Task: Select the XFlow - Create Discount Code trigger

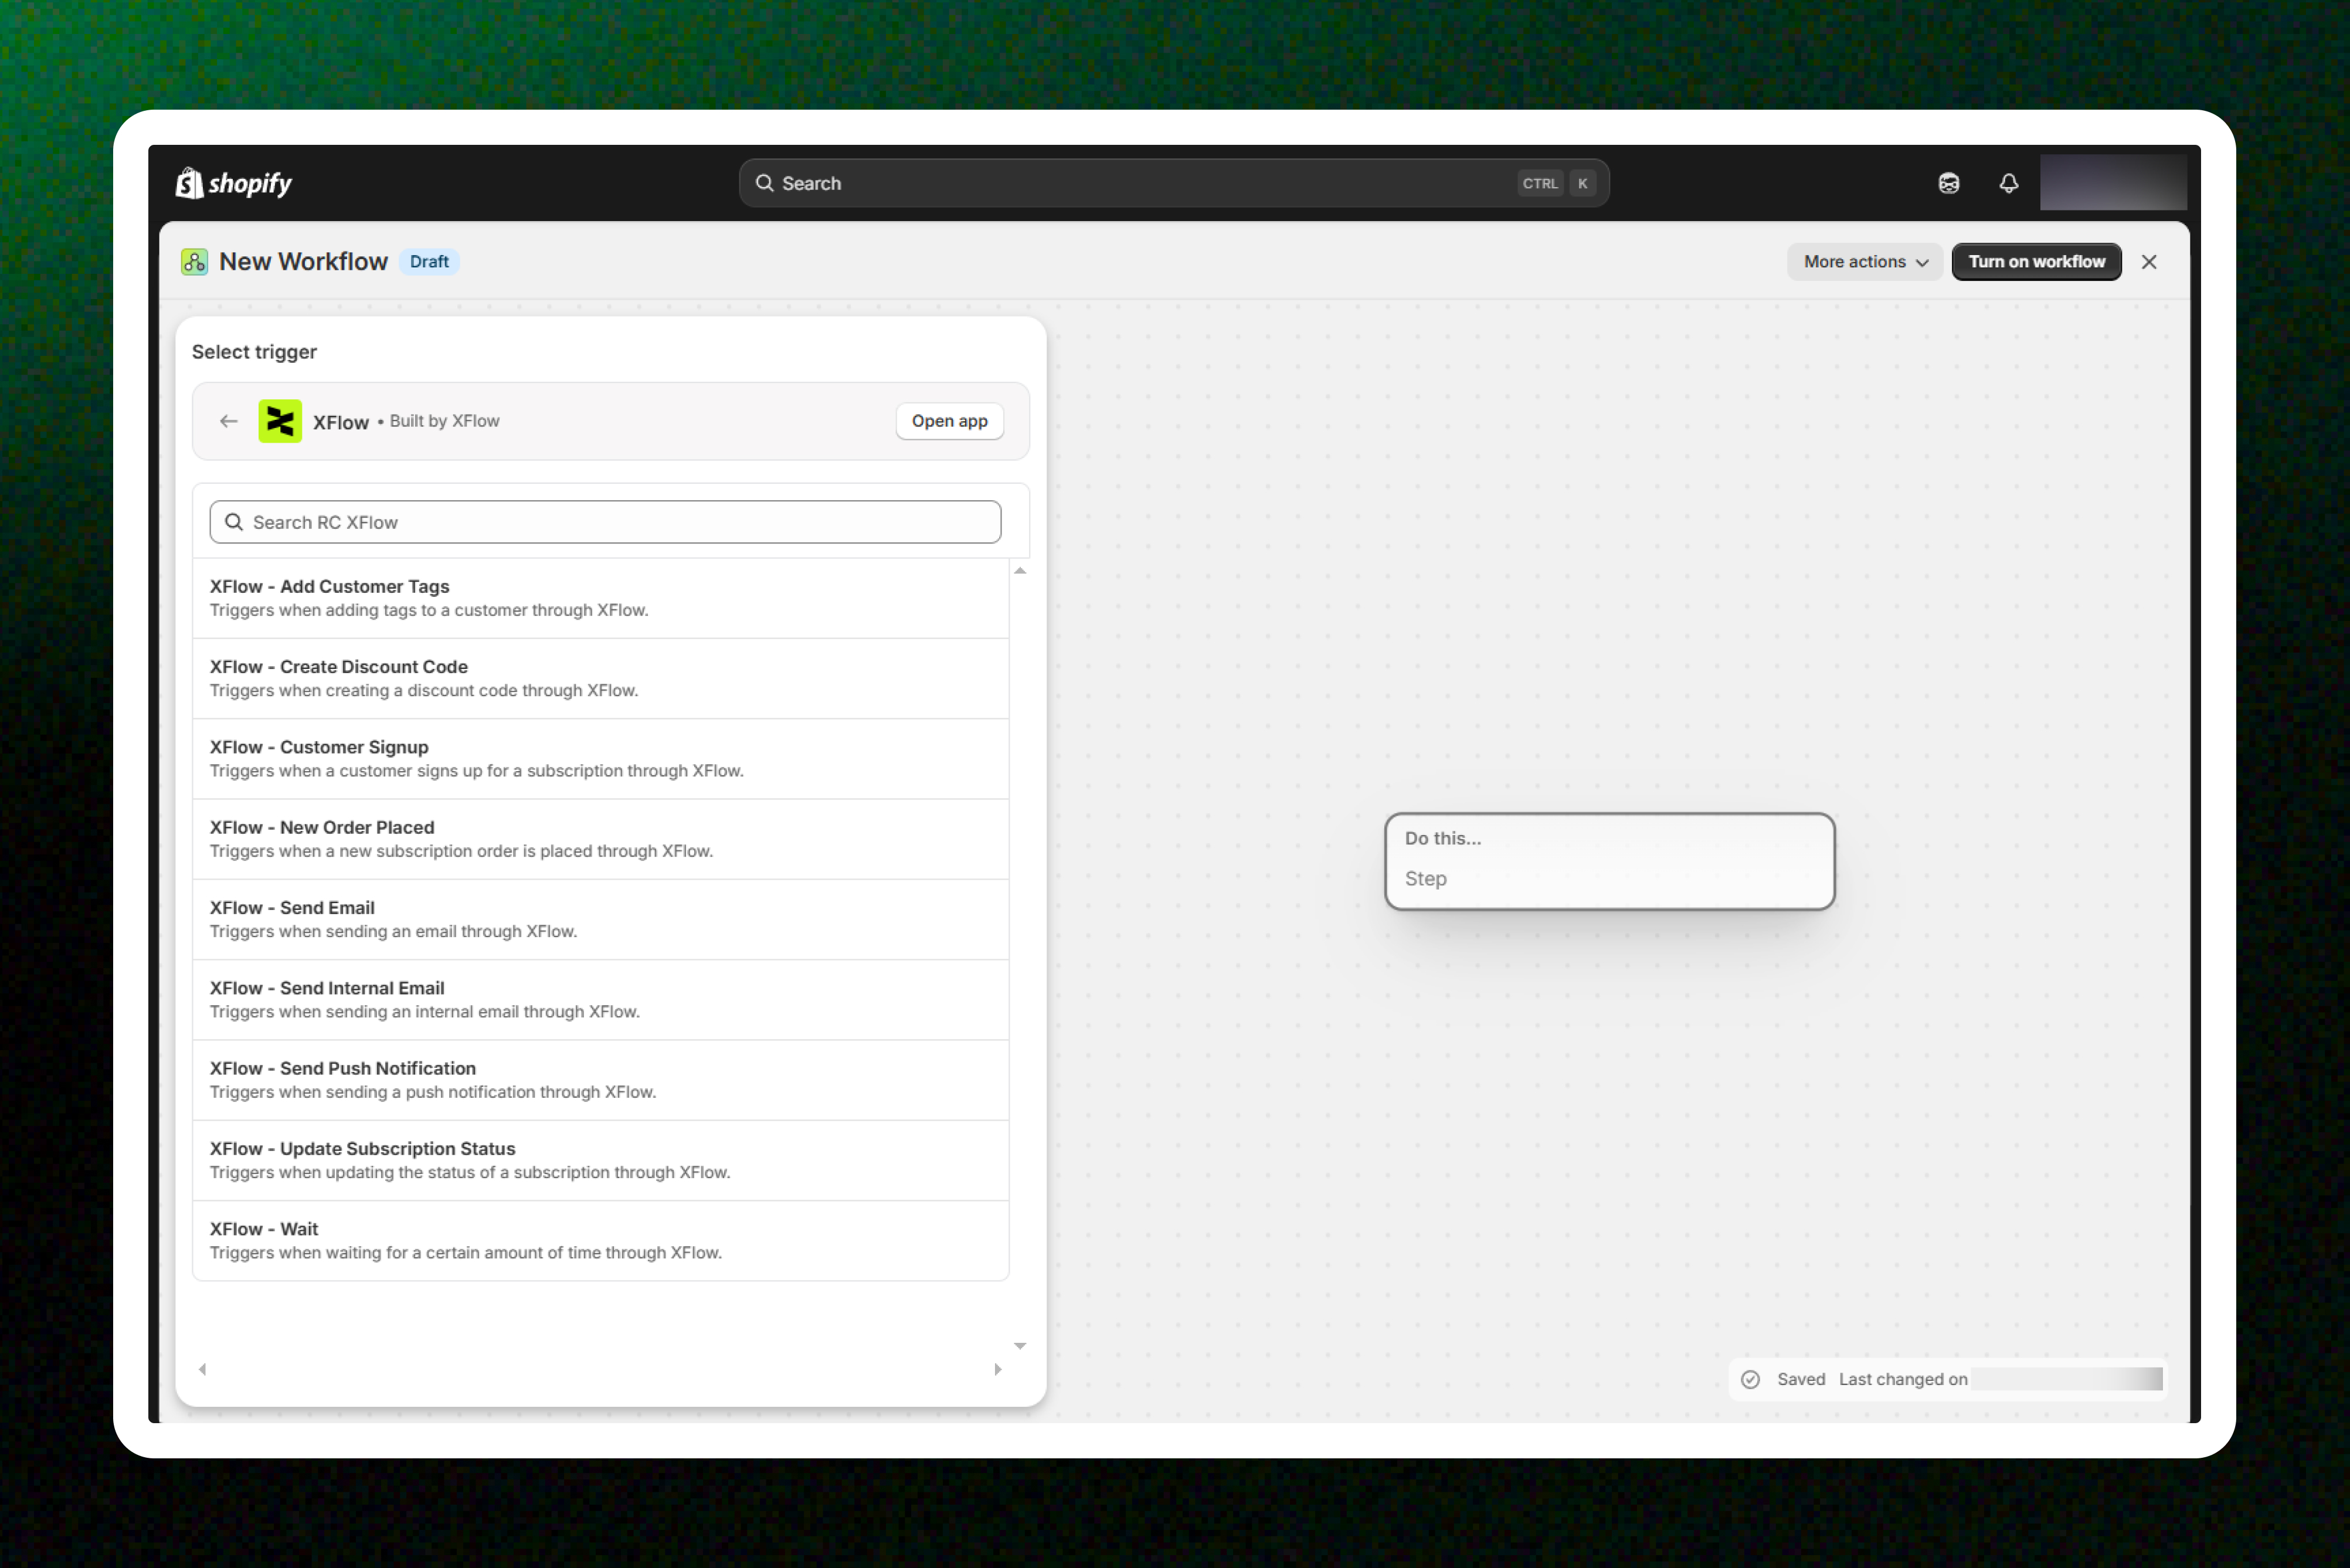Action: tap(601, 678)
